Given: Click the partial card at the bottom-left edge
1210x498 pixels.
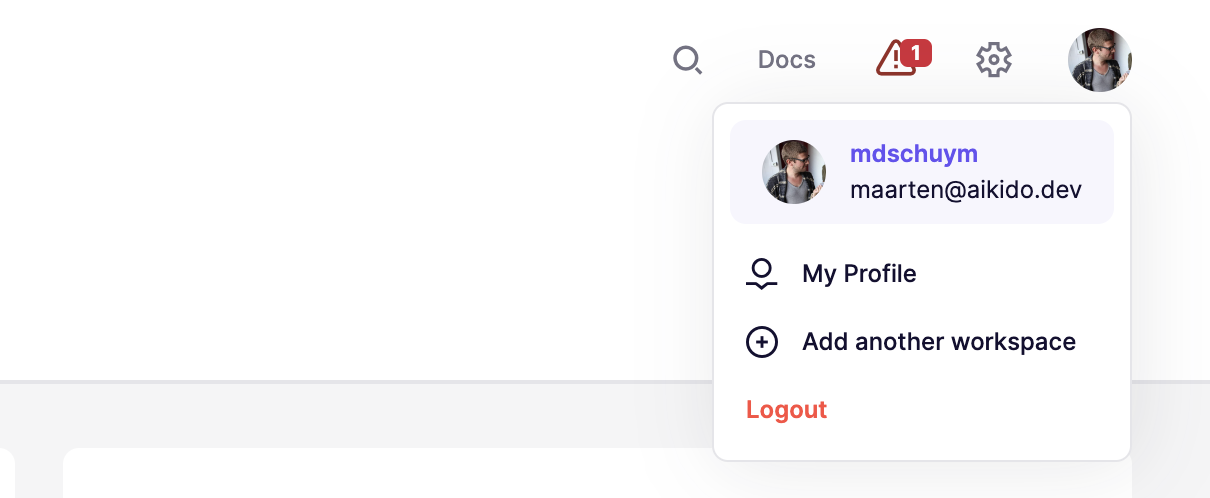Looking at the screenshot, I should (x=6, y=474).
